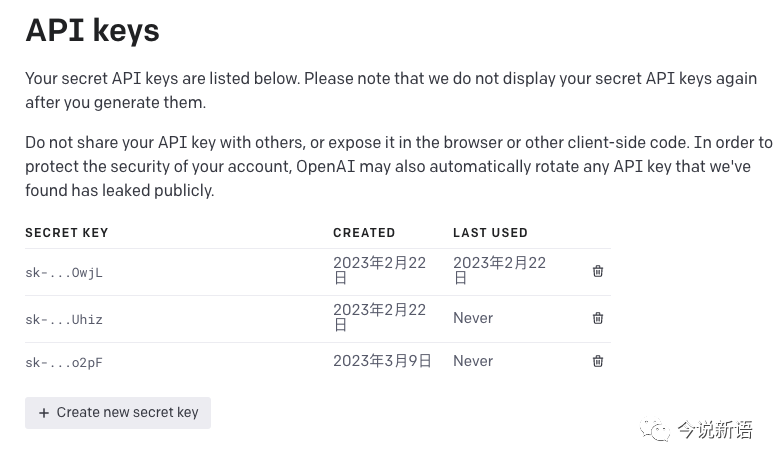Image resolution: width=777 pixels, height=463 pixels.
Task: Click Never in the sk-...o2pF row
Action: pos(473,361)
